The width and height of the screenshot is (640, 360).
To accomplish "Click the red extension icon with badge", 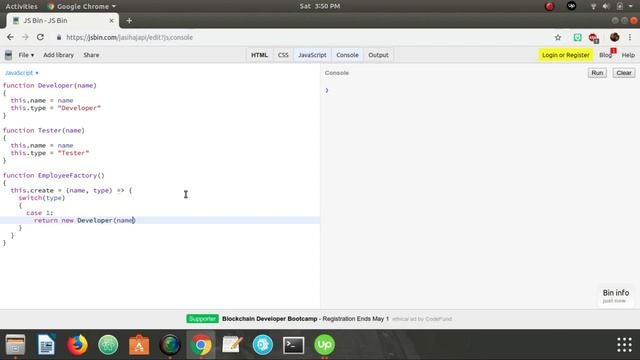I will coord(593,38).
